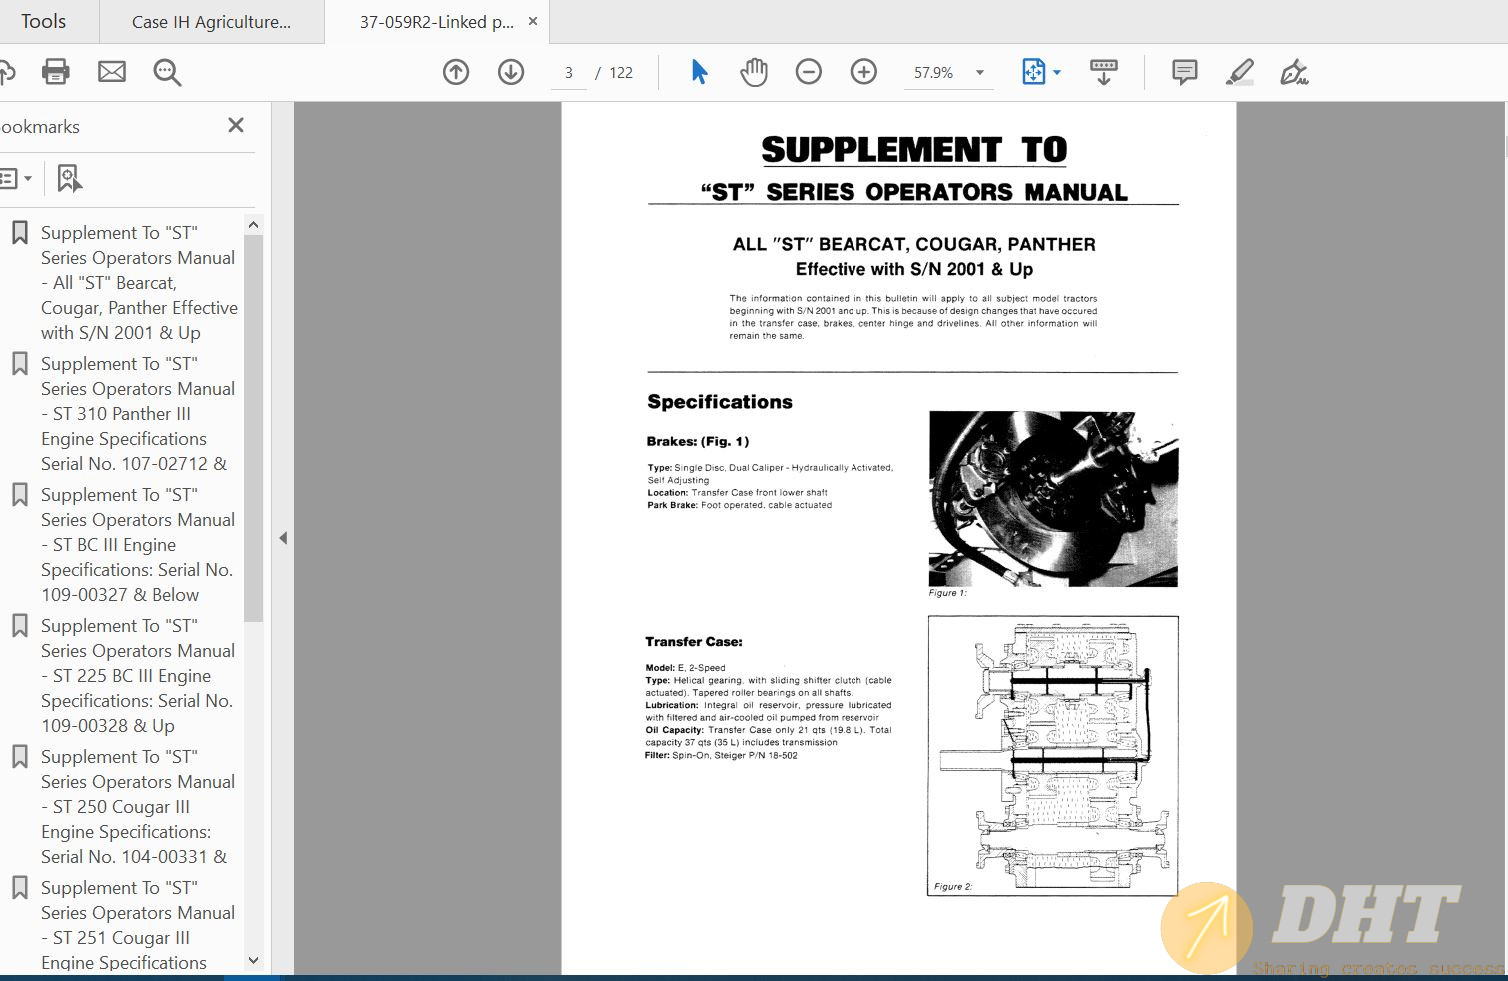Screen dimensions: 1508x981
Task: Open bookmark ST 250 Cougar III Engine Specifications
Action: click(x=139, y=806)
